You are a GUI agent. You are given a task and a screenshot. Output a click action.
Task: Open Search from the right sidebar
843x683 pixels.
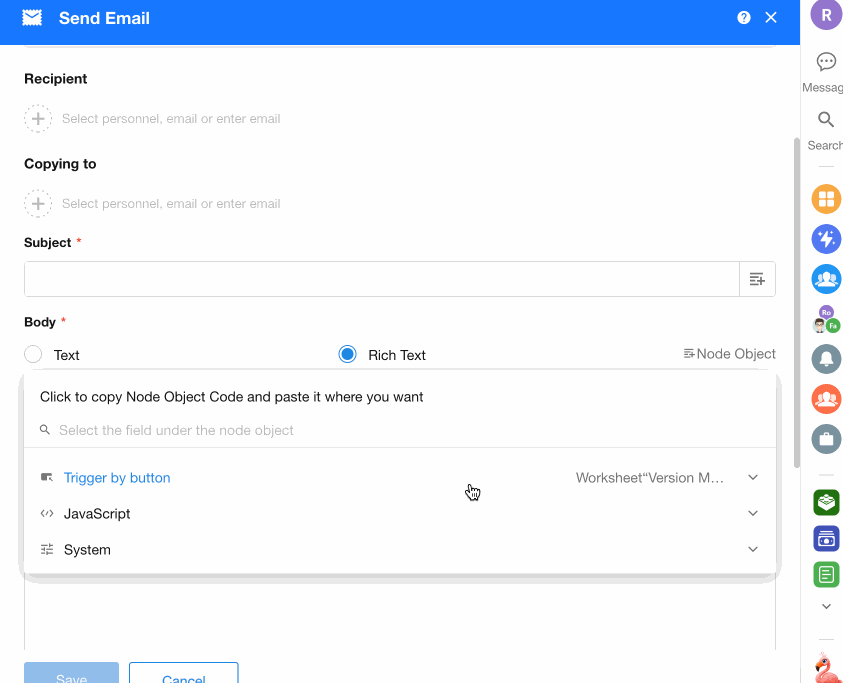click(826, 121)
